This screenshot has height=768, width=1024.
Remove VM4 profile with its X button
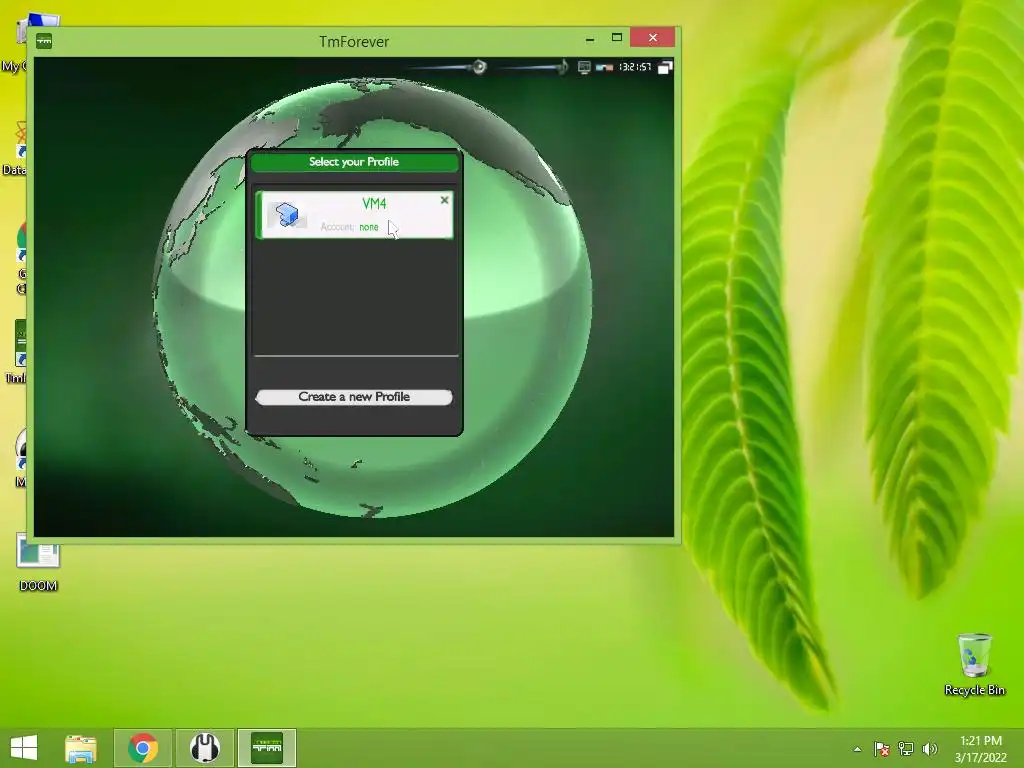[445, 200]
